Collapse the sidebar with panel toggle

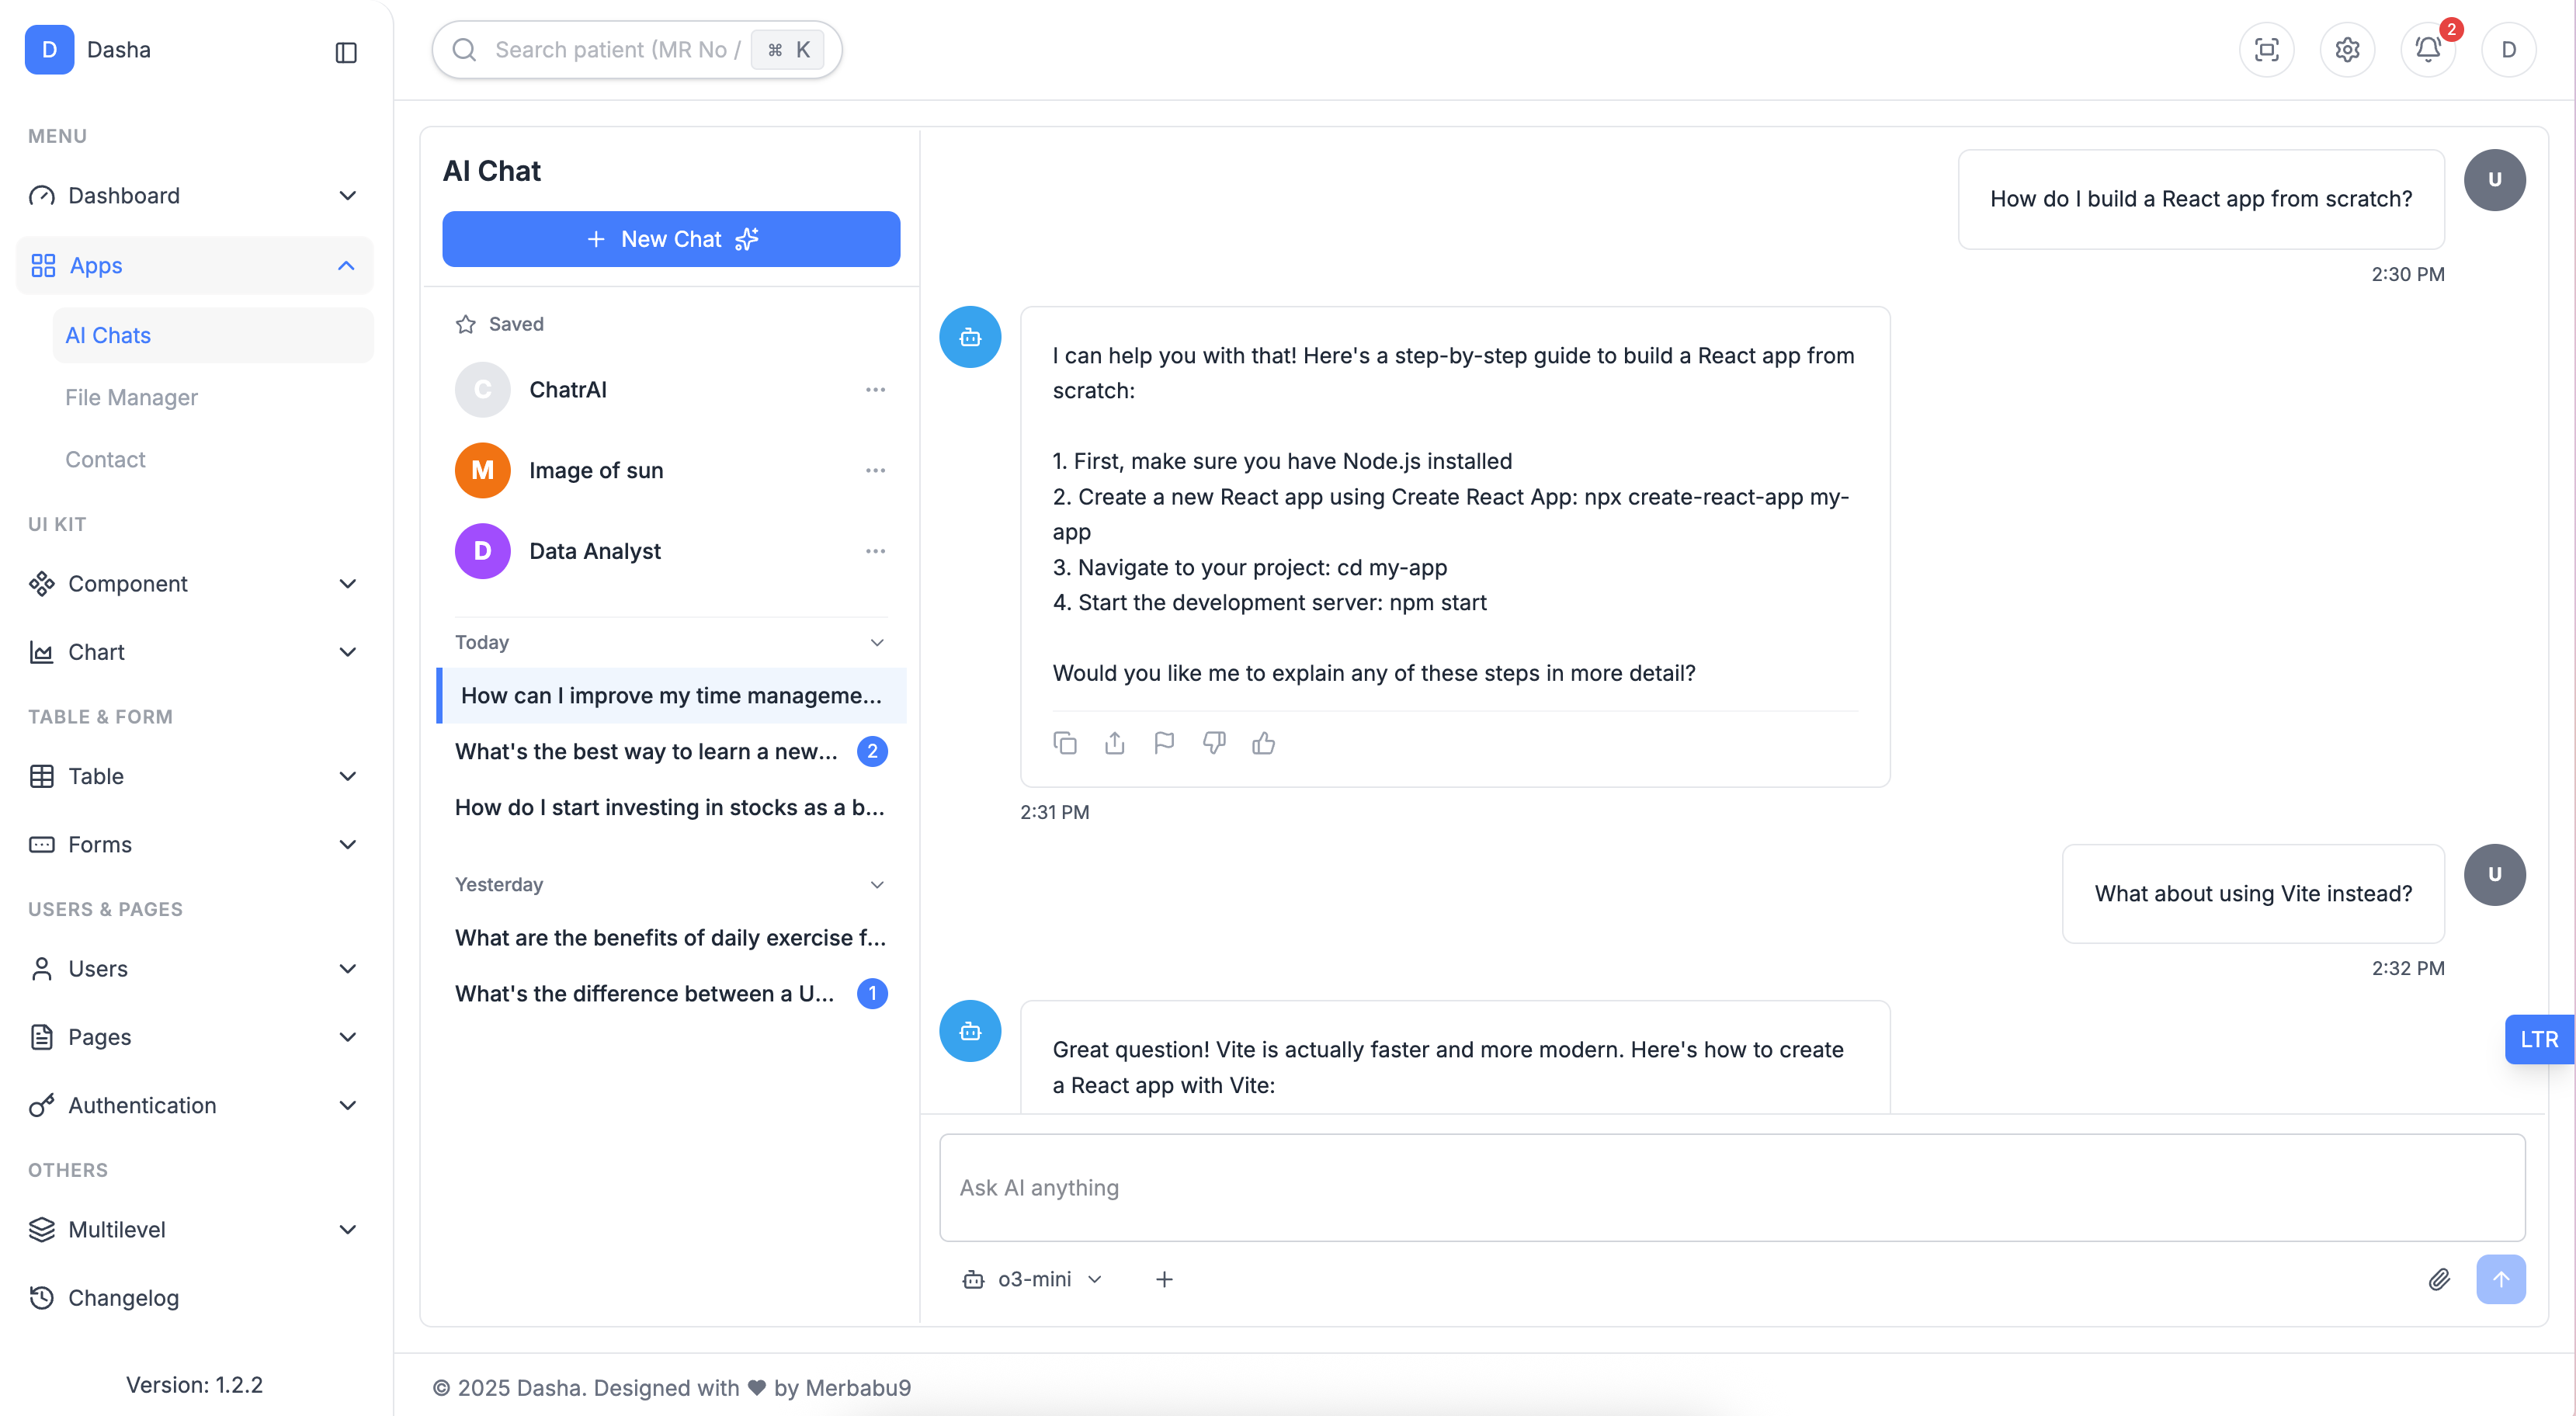coord(346,52)
